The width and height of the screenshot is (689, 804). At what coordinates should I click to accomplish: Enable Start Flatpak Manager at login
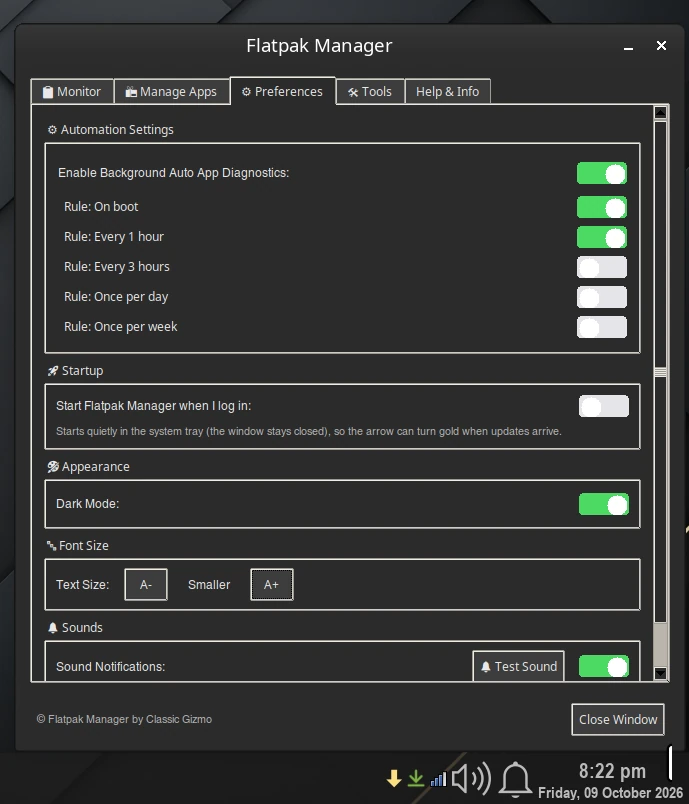point(604,406)
